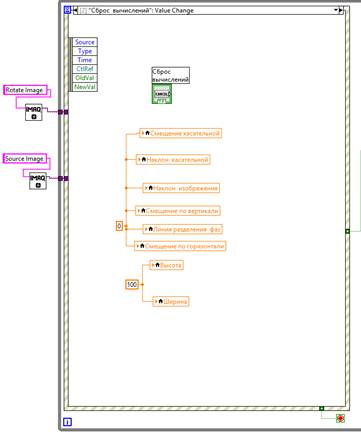Image resolution: width=361 pixels, height=437 pixels.
Task: Click the numeric constant 100
Action: [x=132, y=284]
